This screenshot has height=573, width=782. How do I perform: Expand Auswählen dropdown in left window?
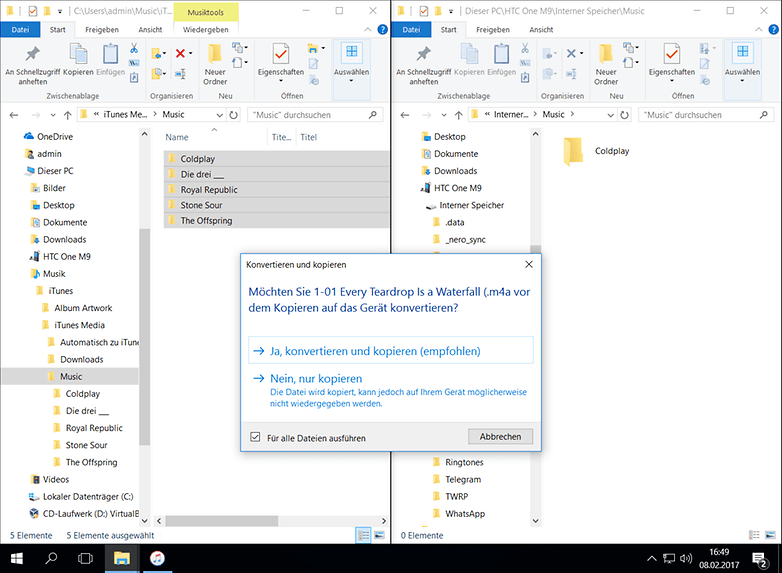(352, 80)
